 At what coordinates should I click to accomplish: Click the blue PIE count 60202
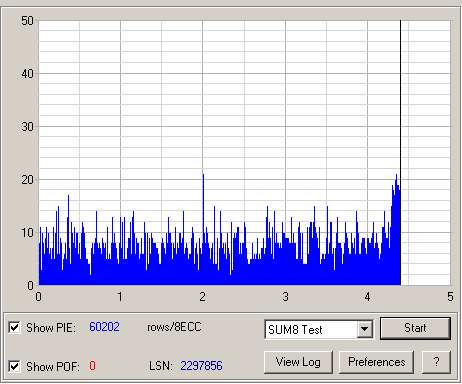click(x=104, y=327)
